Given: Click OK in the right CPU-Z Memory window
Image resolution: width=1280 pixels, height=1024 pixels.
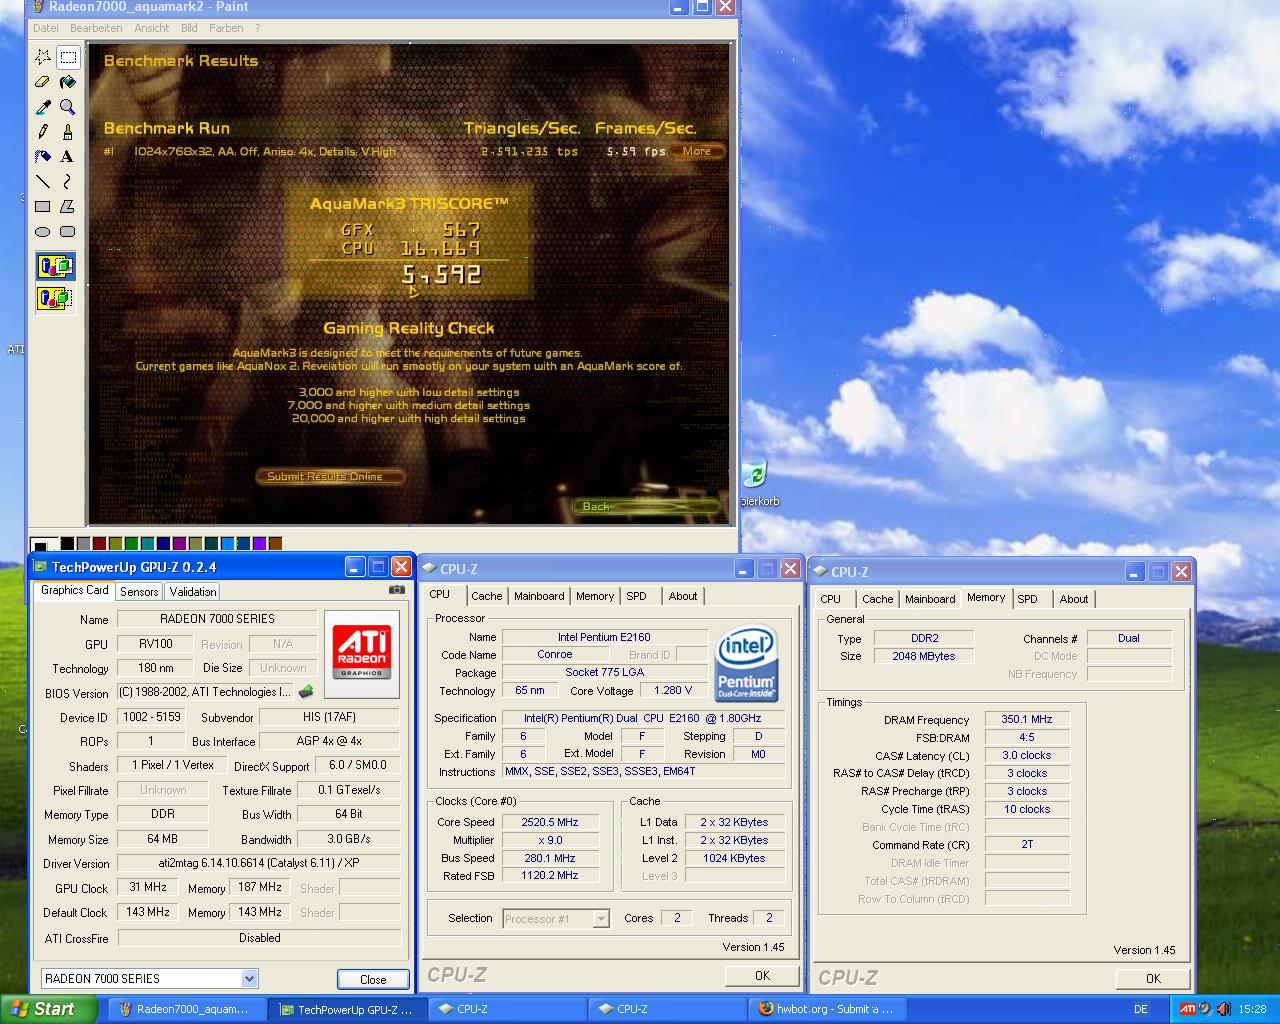Looking at the screenshot, I should (1153, 978).
